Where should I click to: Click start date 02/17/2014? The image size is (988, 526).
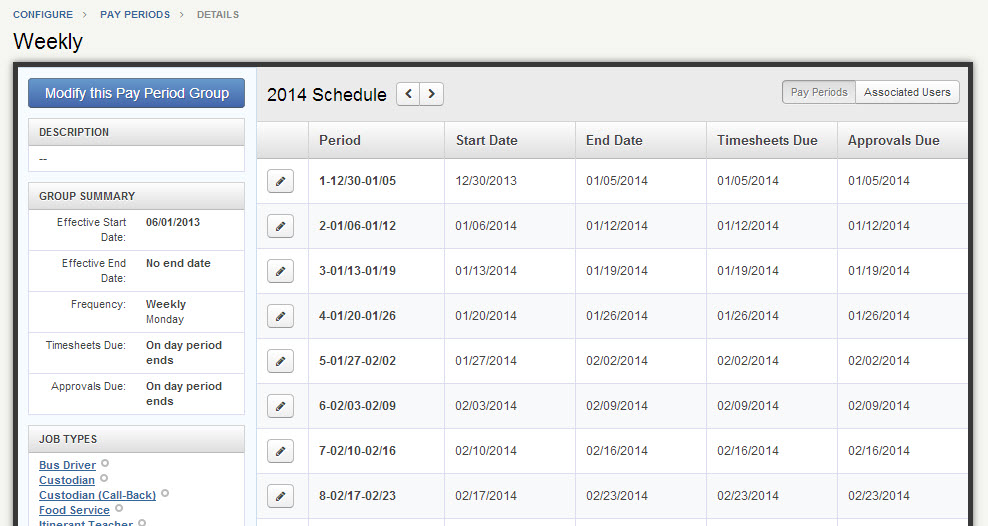click(x=486, y=496)
